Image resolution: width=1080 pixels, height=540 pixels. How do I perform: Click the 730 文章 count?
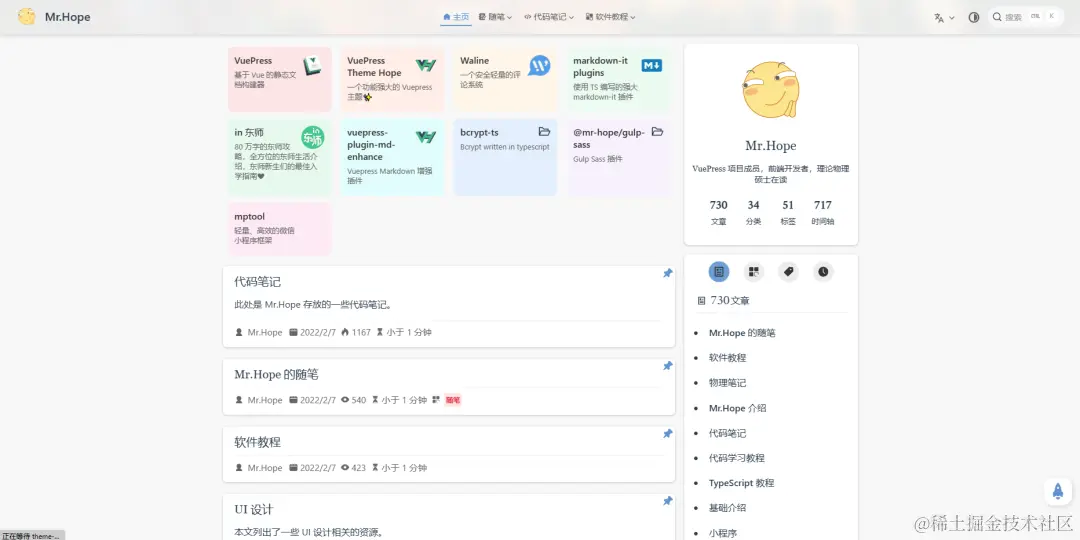(x=718, y=212)
